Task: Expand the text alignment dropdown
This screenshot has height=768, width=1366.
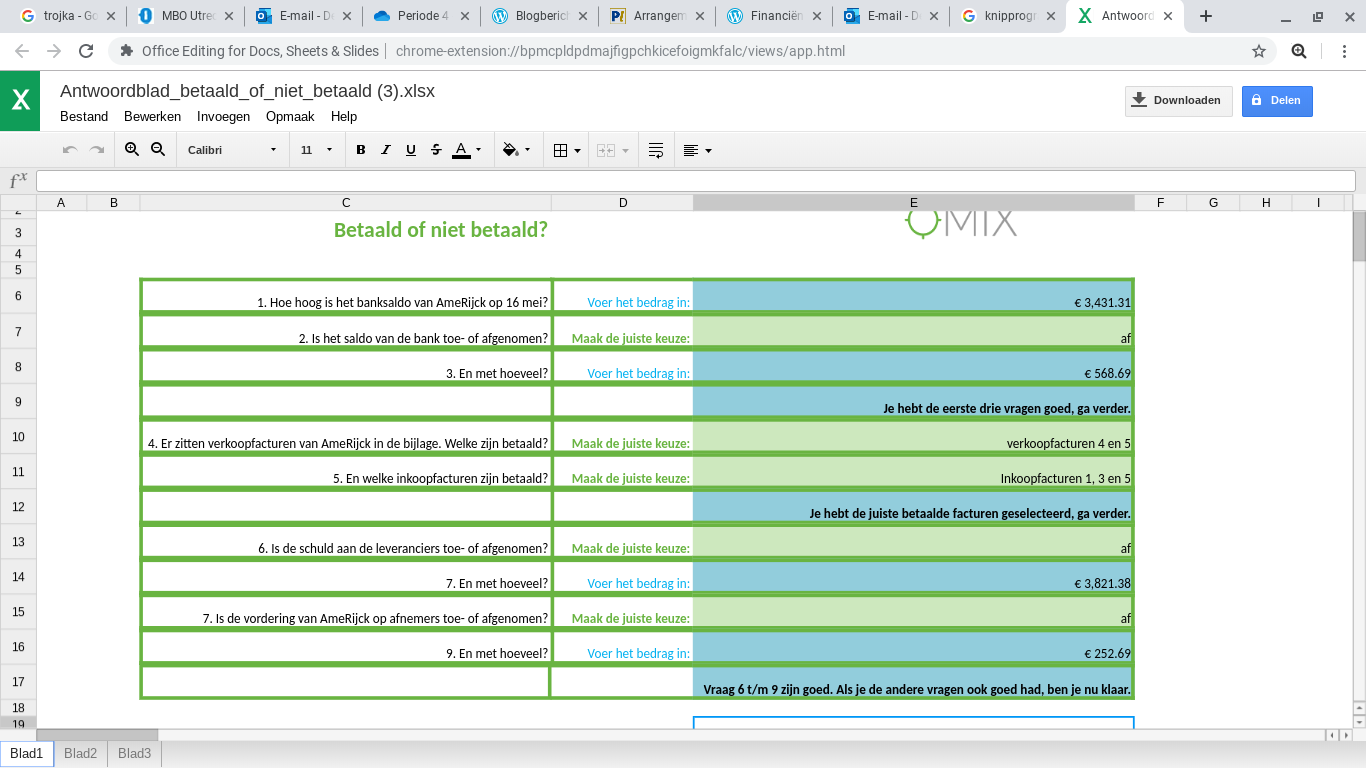Action: pyautogui.click(x=697, y=150)
